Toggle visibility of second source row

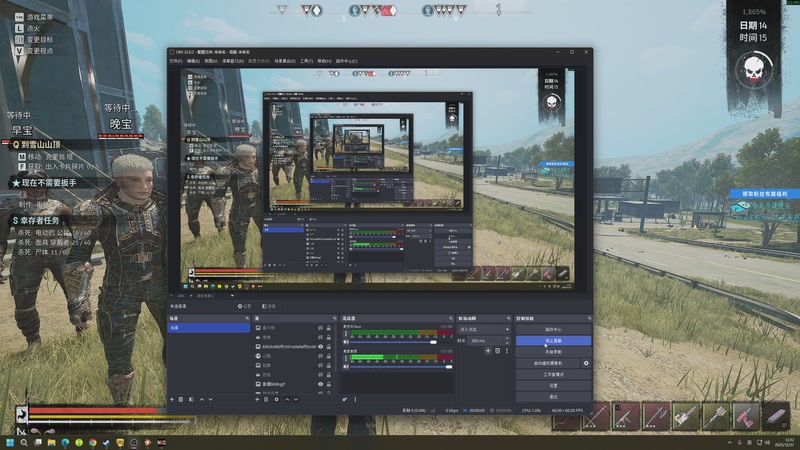[320, 337]
